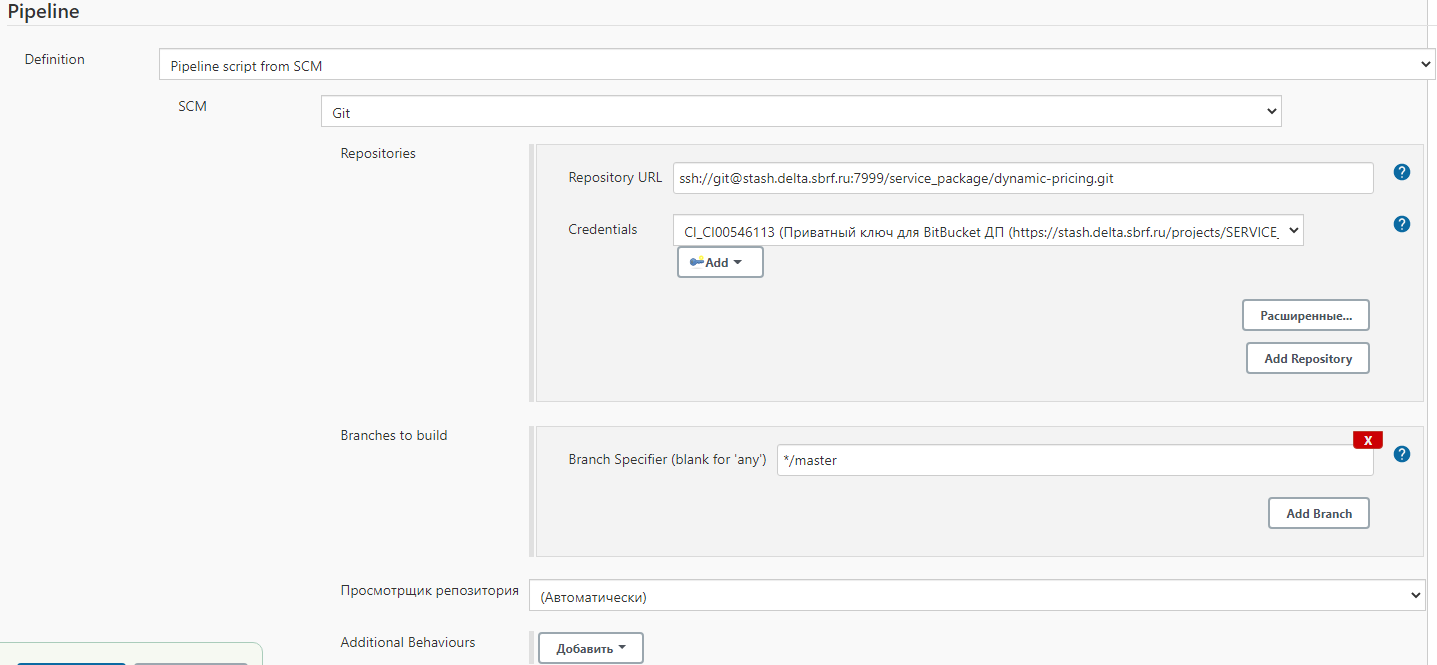Open the Credentials selection dropdown

pos(988,231)
